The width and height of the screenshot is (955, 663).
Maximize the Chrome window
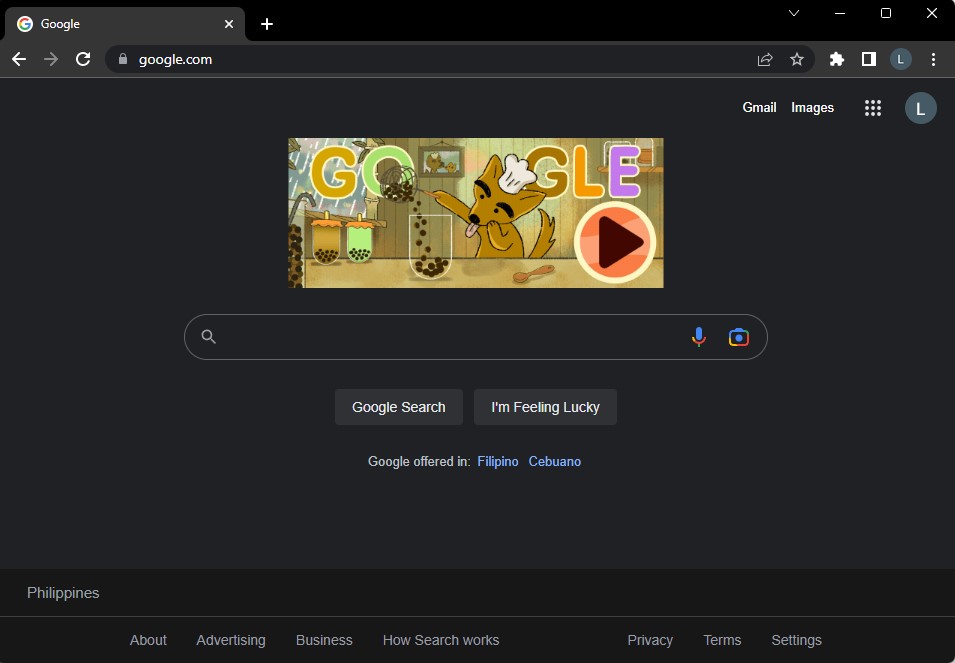point(886,13)
